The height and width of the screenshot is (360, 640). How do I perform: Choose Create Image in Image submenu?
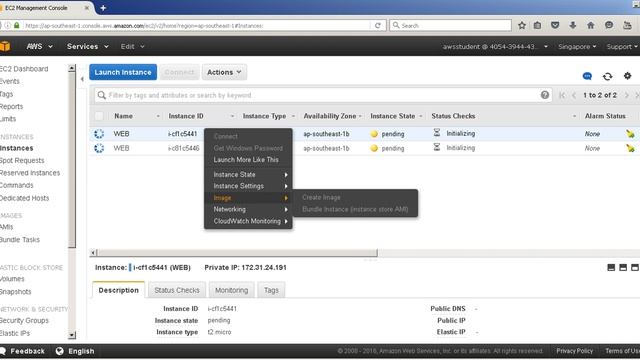321,197
